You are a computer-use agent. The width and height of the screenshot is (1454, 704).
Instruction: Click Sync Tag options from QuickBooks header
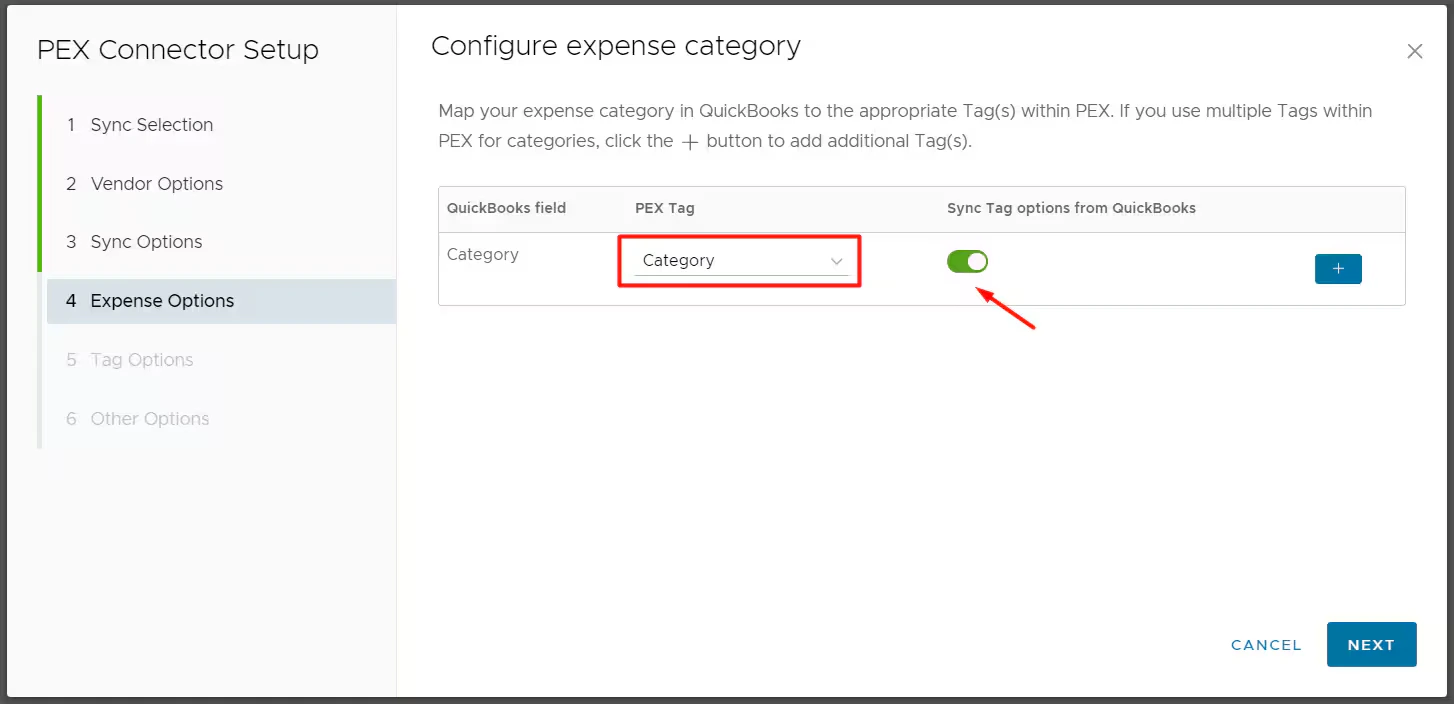[1071, 208]
